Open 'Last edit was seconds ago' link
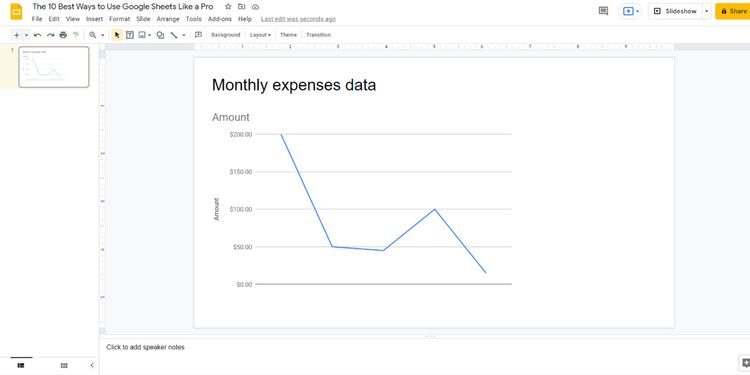The height and width of the screenshot is (375, 750). tap(298, 19)
